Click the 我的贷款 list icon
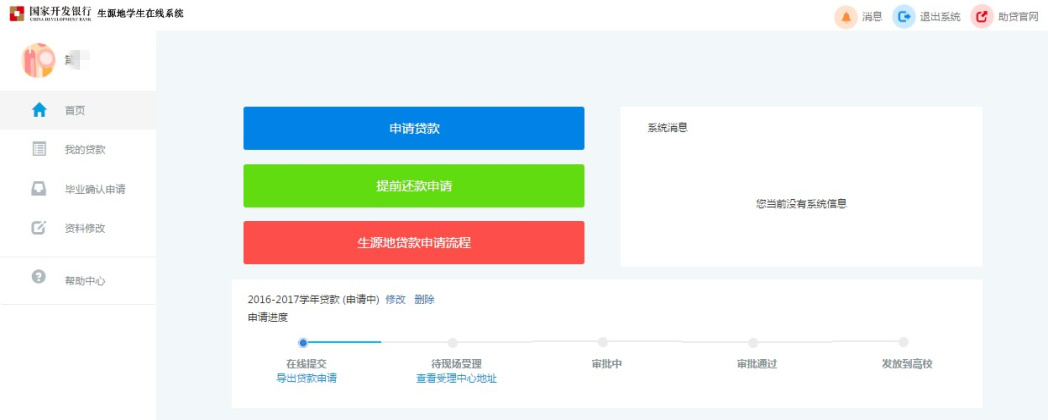1048x420 pixels. click(x=39, y=149)
